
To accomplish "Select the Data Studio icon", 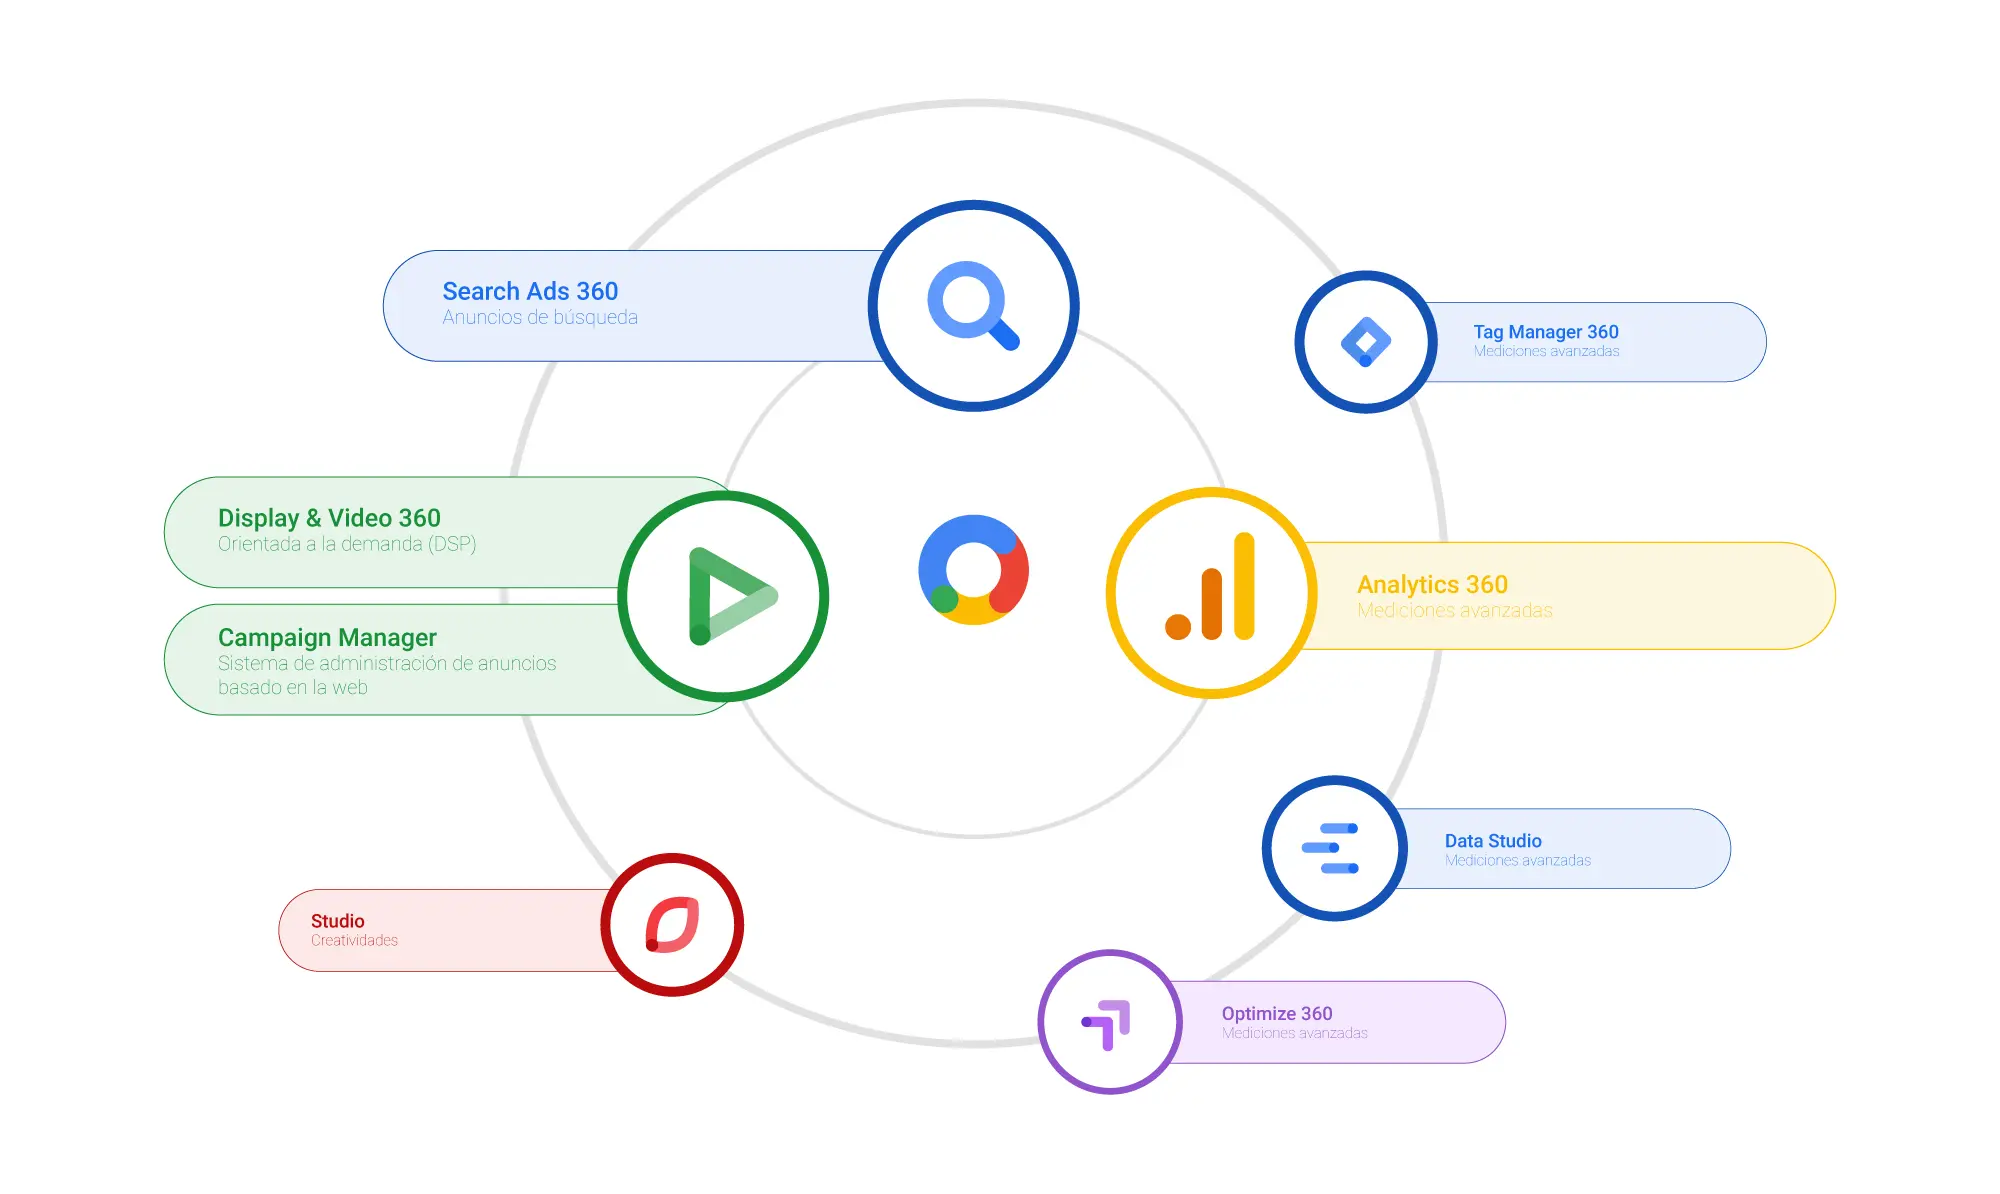I will pos(1331,848).
